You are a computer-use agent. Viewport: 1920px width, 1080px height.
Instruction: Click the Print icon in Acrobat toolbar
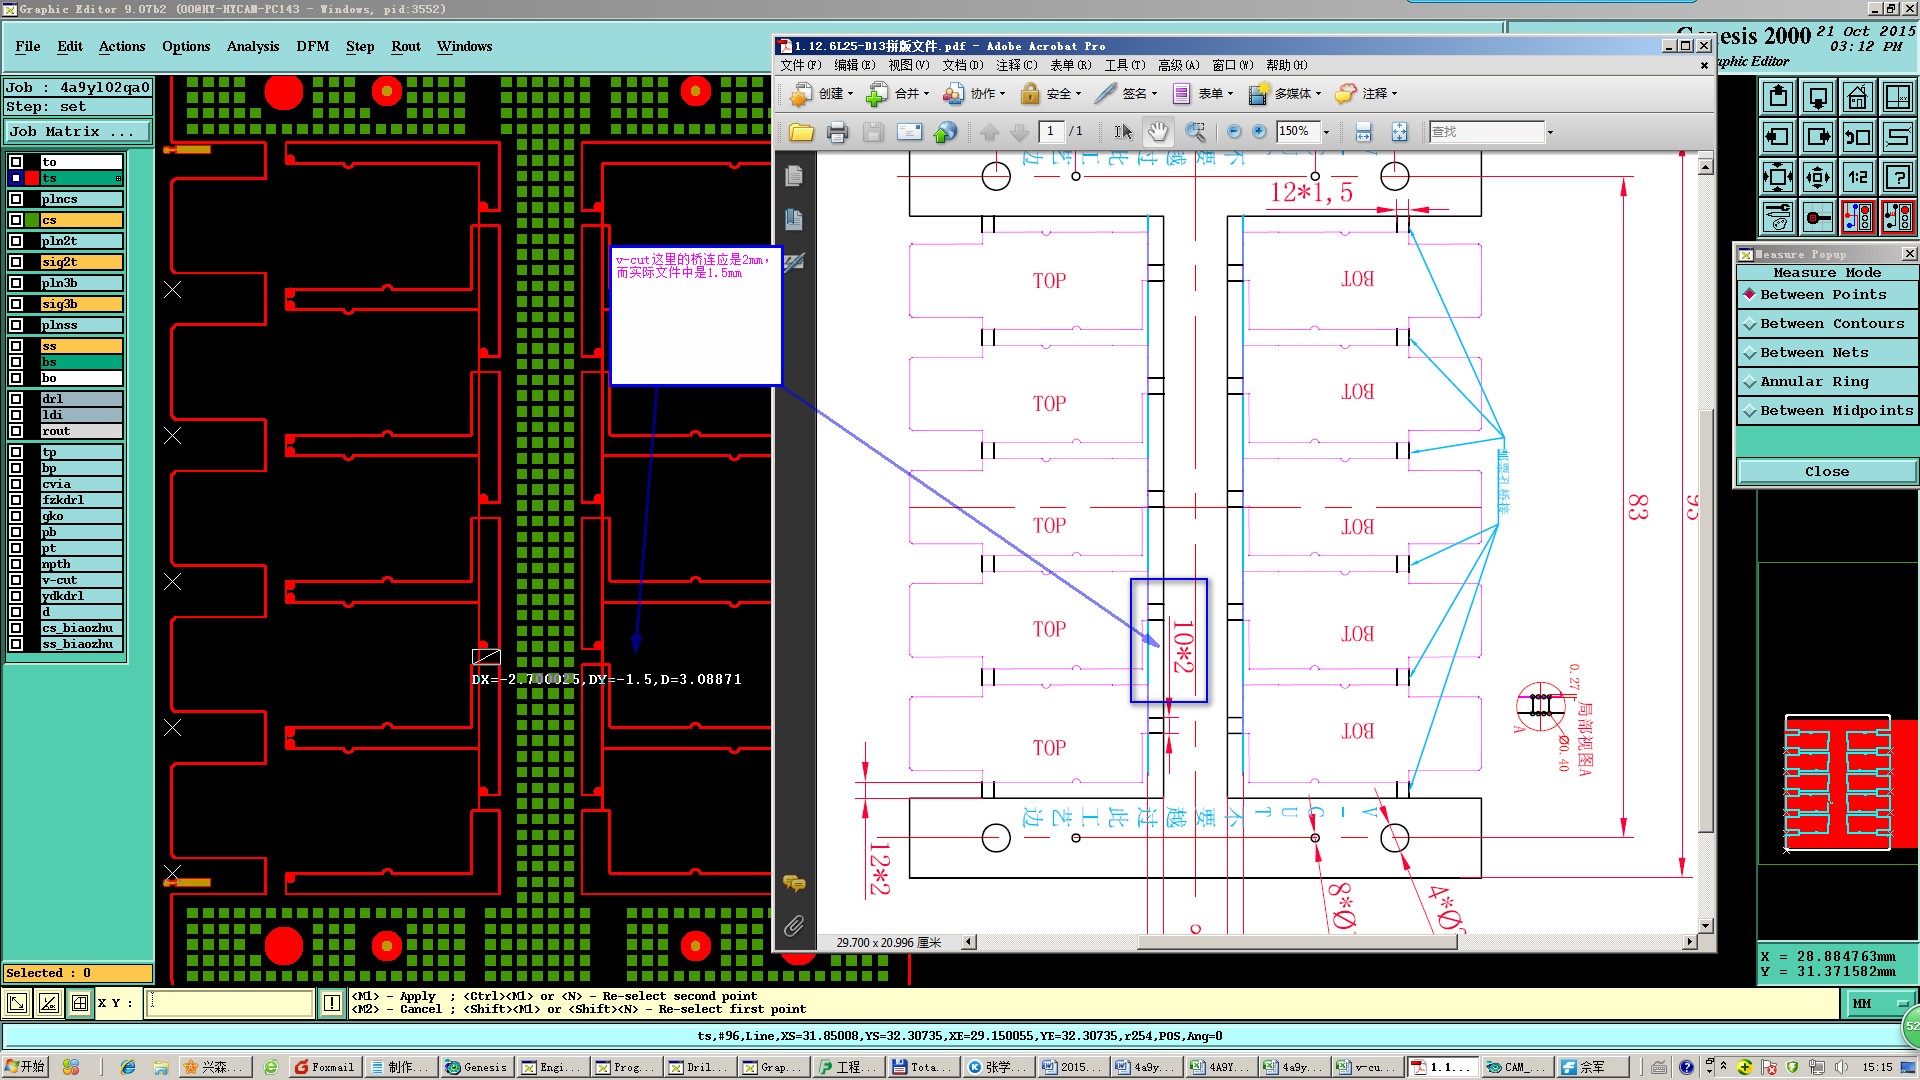(x=837, y=132)
